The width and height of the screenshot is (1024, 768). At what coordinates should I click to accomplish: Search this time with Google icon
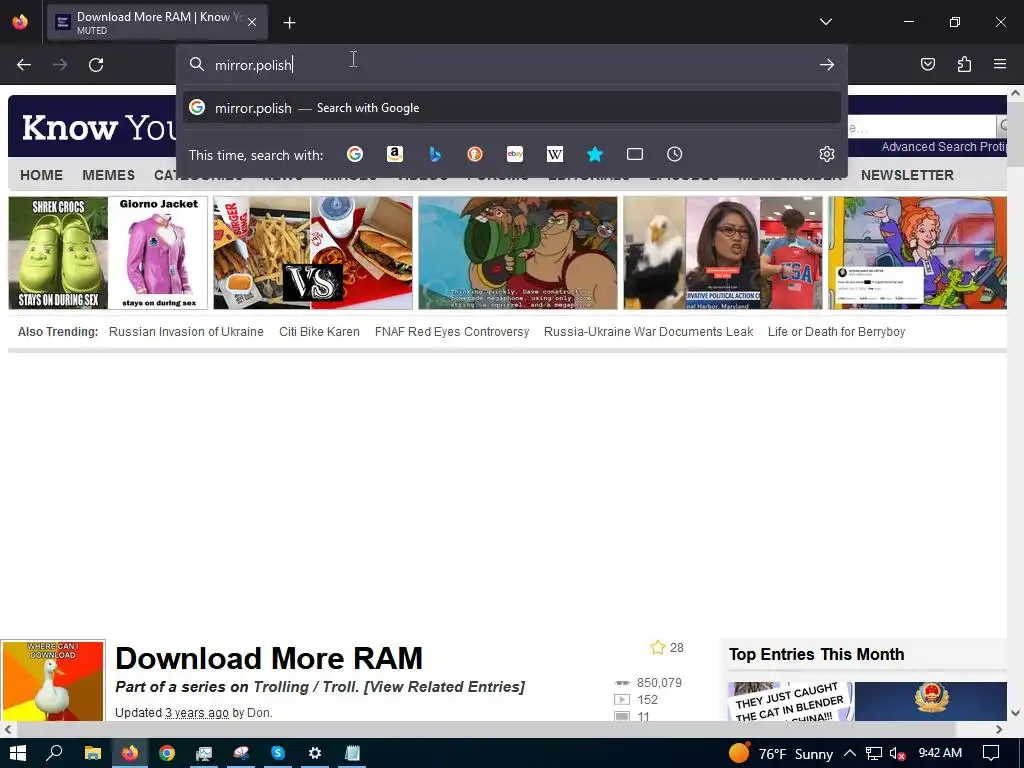coord(355,154)
